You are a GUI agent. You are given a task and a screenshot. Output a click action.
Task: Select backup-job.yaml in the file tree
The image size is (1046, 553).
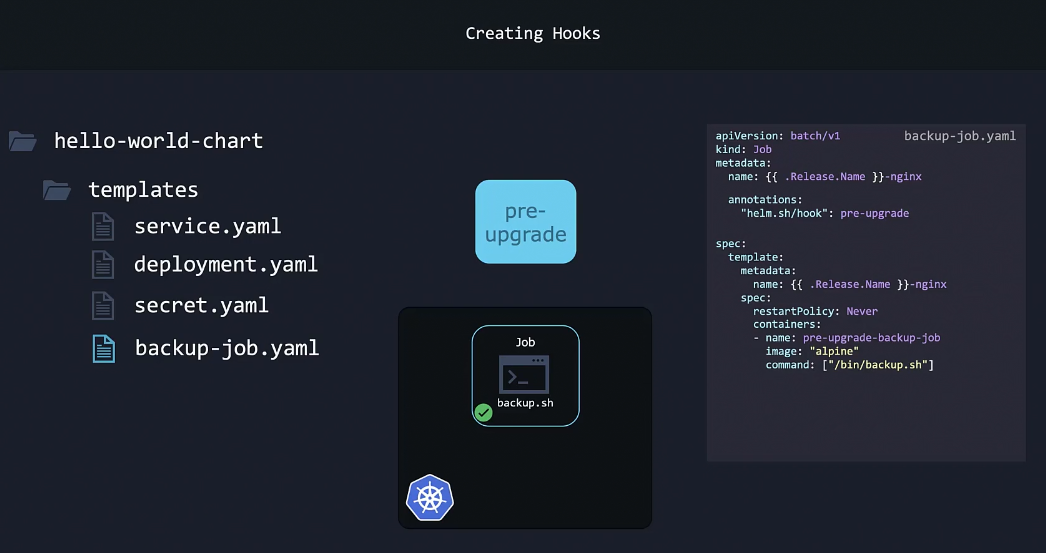click(x=227, y=348)
